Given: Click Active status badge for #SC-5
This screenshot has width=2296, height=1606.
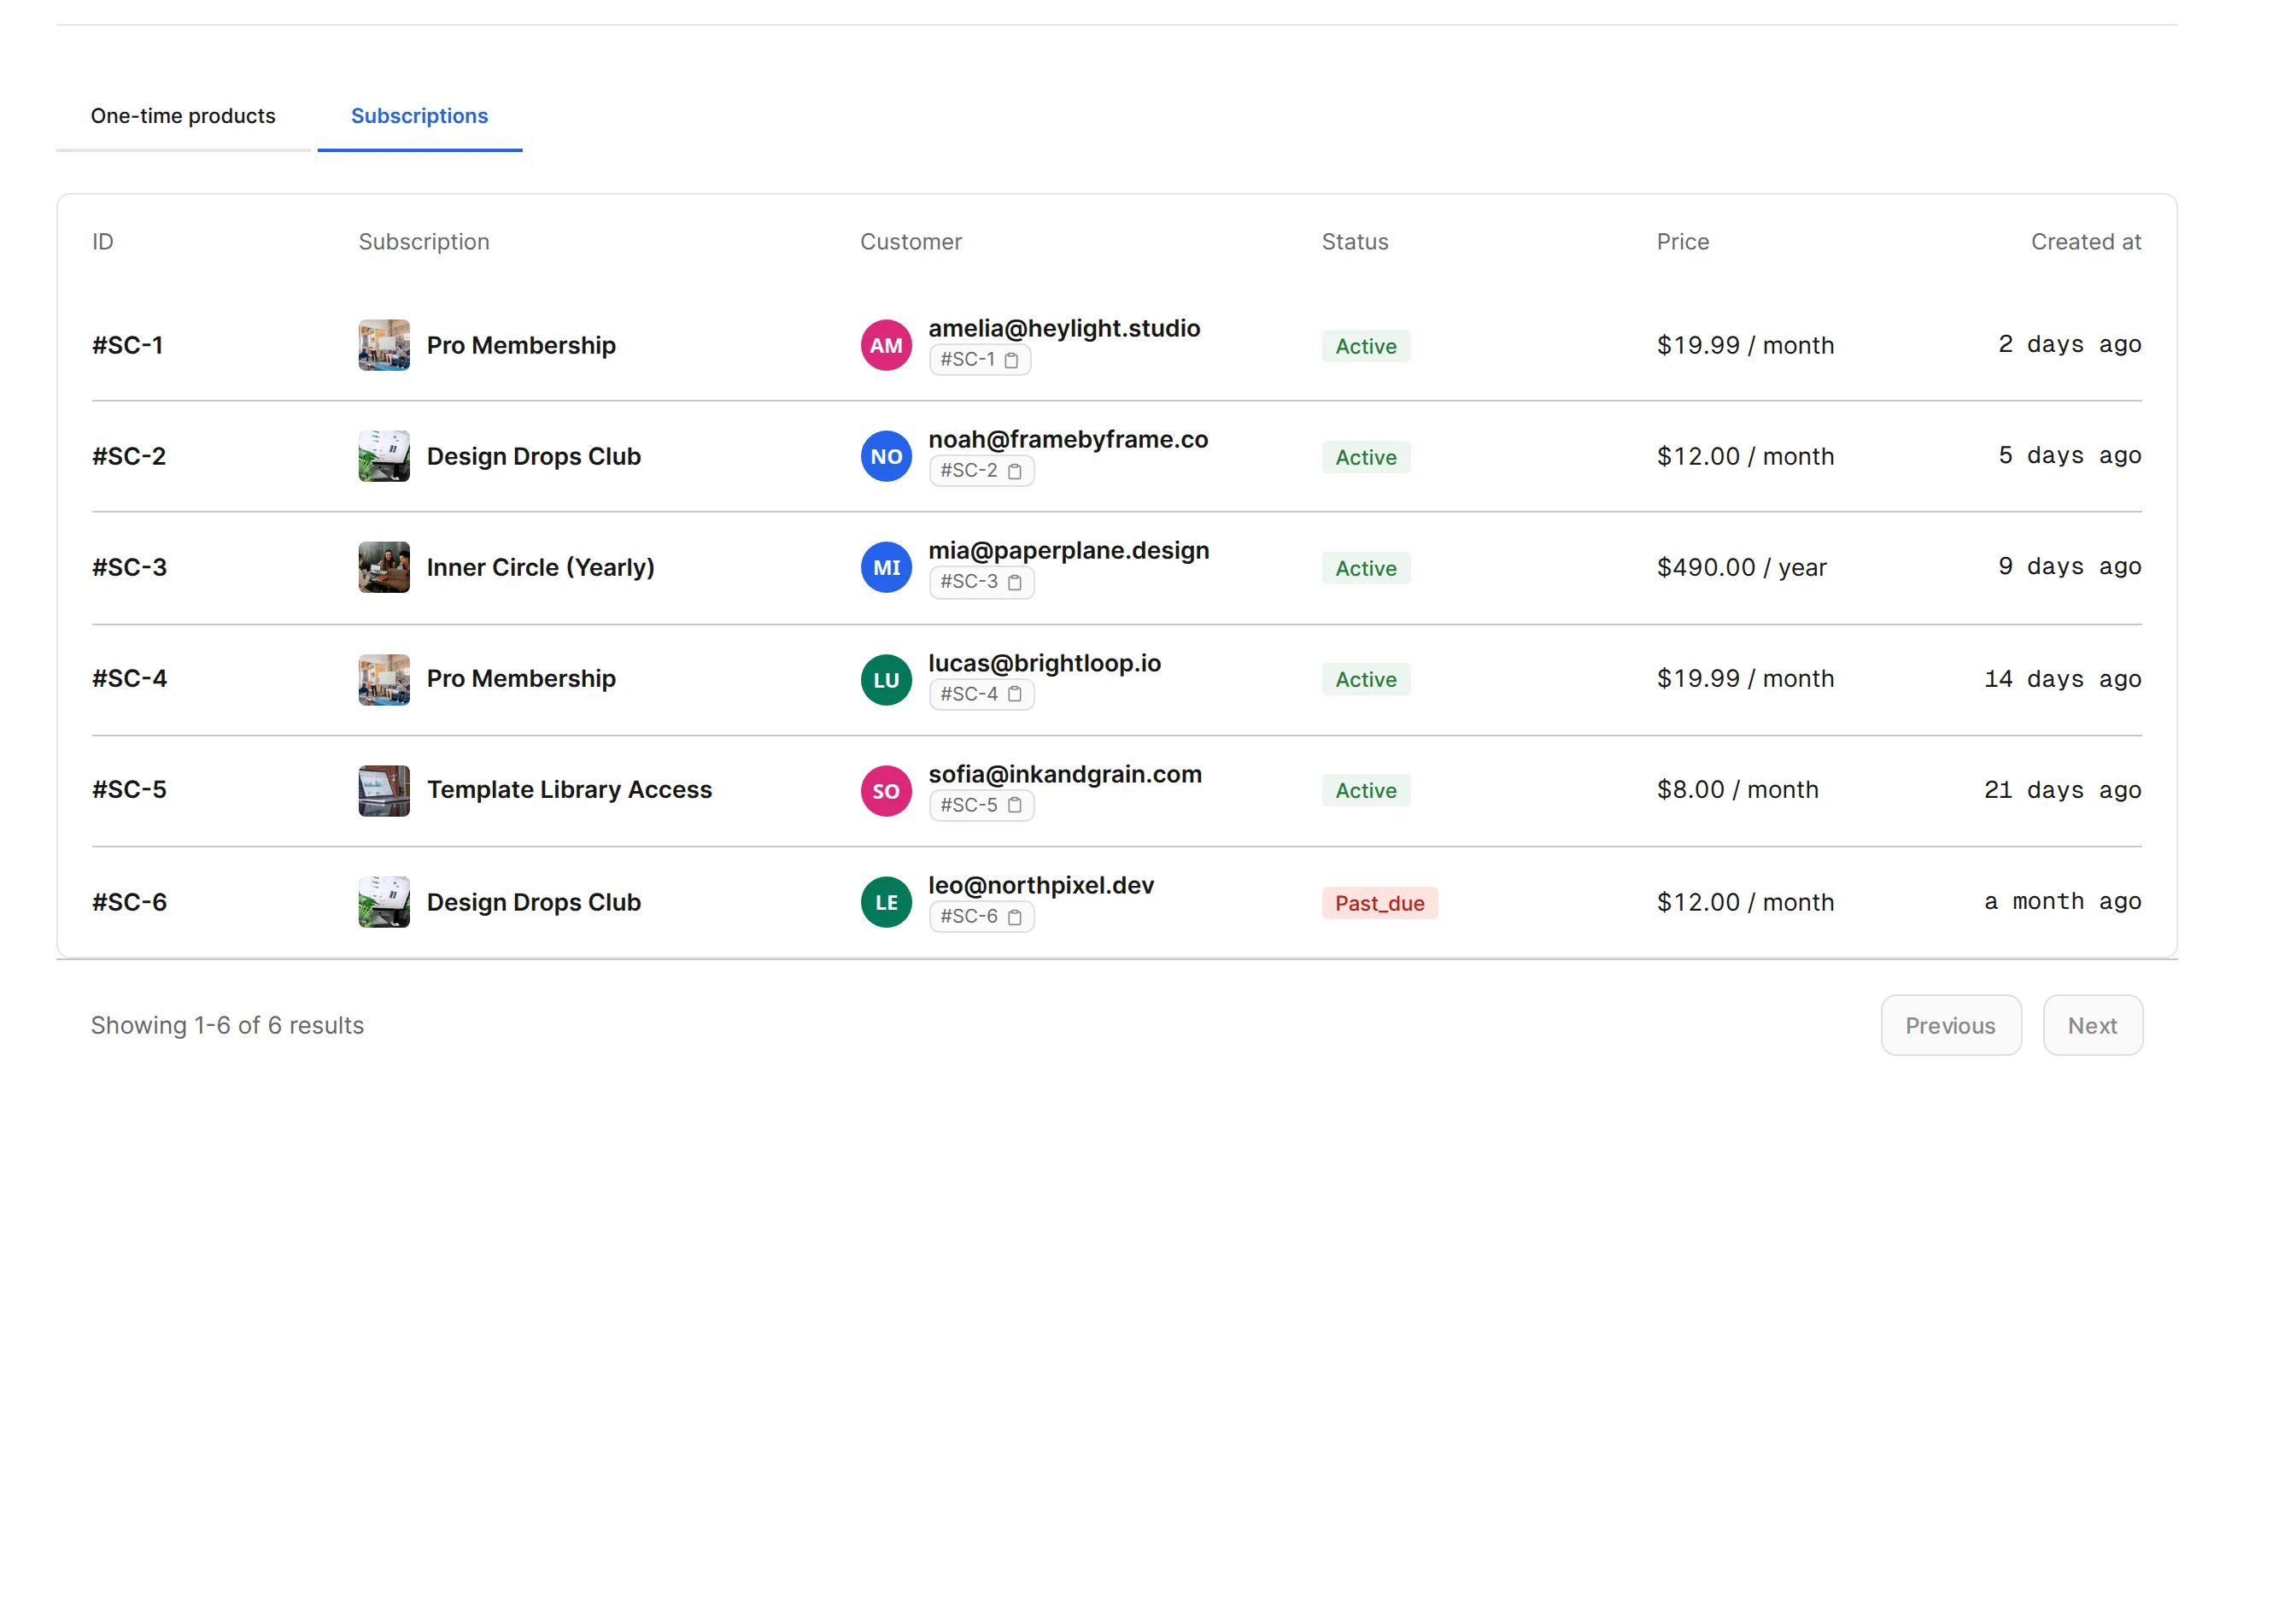Looking at the screenshot, I should pyautogui.click(x=1366, y=790).
